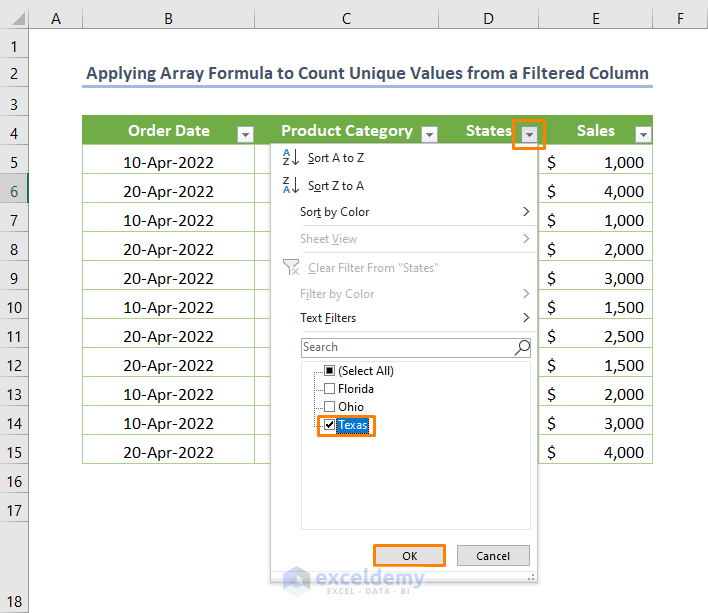
Task: Select column C header
Action: pos(346,19)
